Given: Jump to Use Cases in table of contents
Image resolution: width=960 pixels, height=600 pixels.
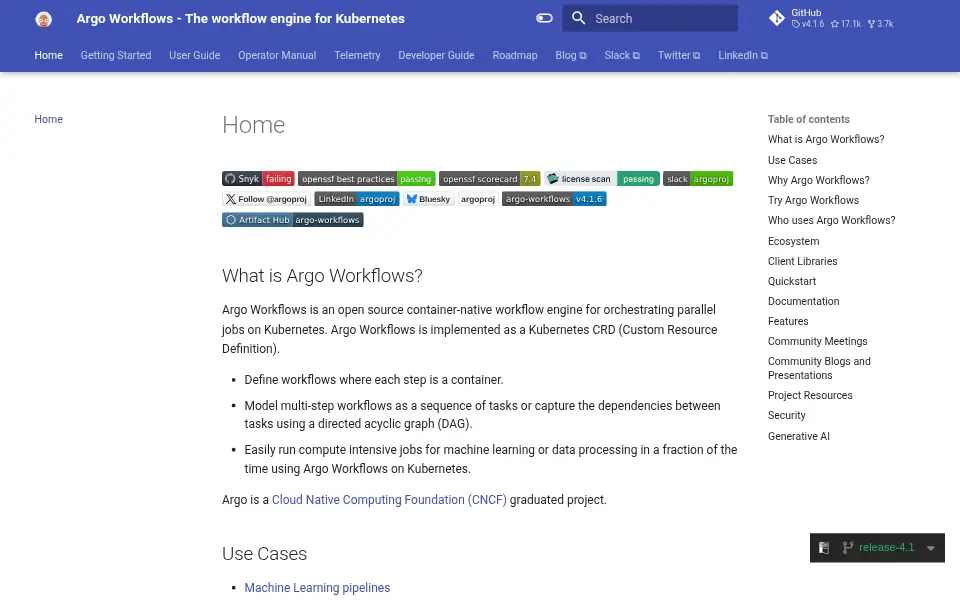Looking at the screenshot, I should (x=792, y=160).
